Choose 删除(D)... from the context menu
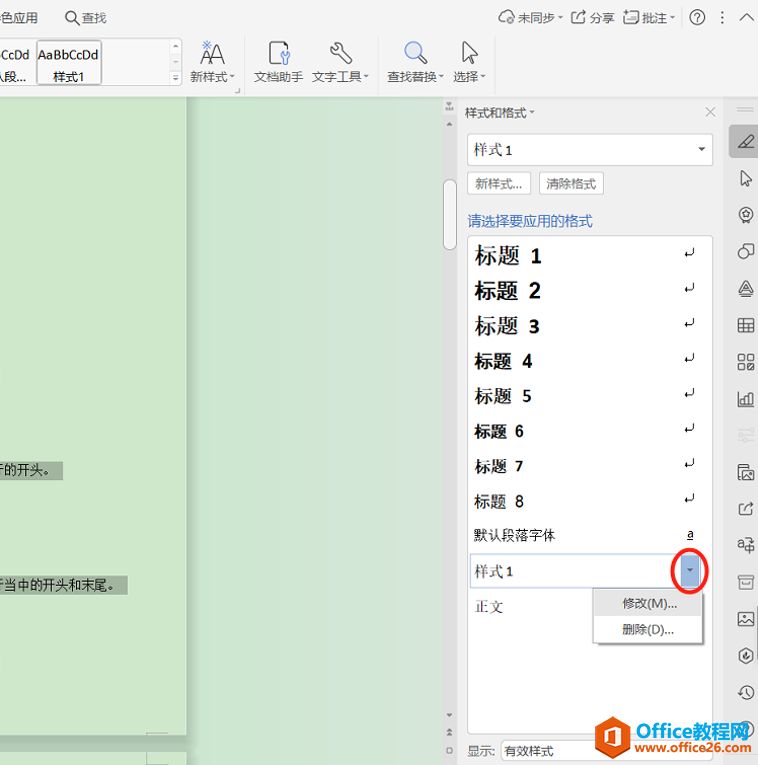 648,629
